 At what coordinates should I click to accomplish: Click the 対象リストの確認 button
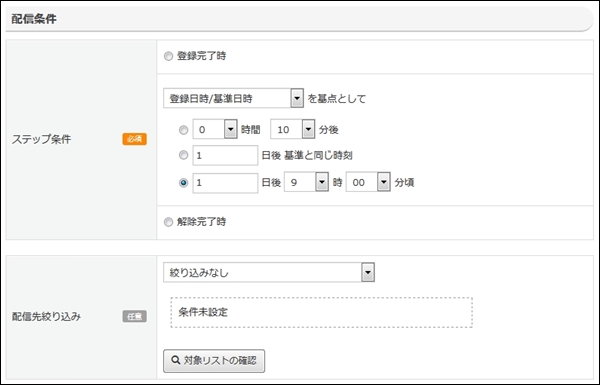[x=214, y=361]
